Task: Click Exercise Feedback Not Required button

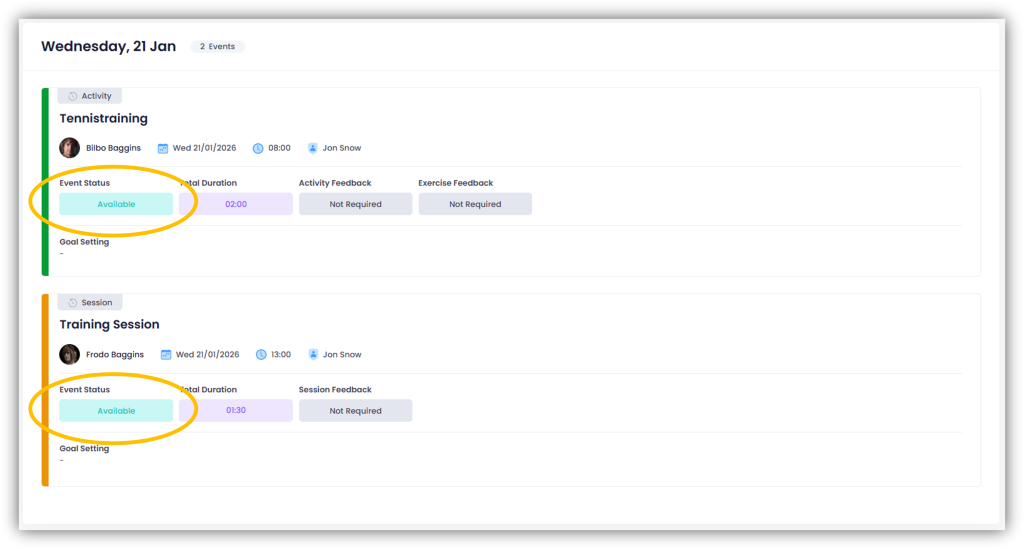Action: pyautogui.click(x=475, y=204)
